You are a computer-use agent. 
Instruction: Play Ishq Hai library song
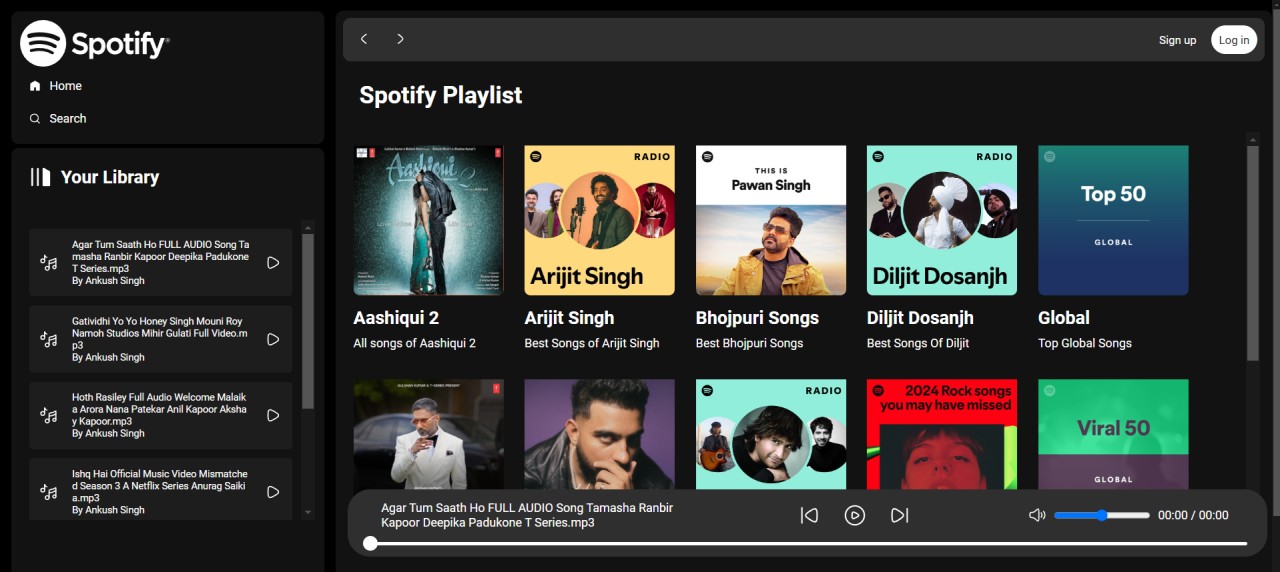273,492
